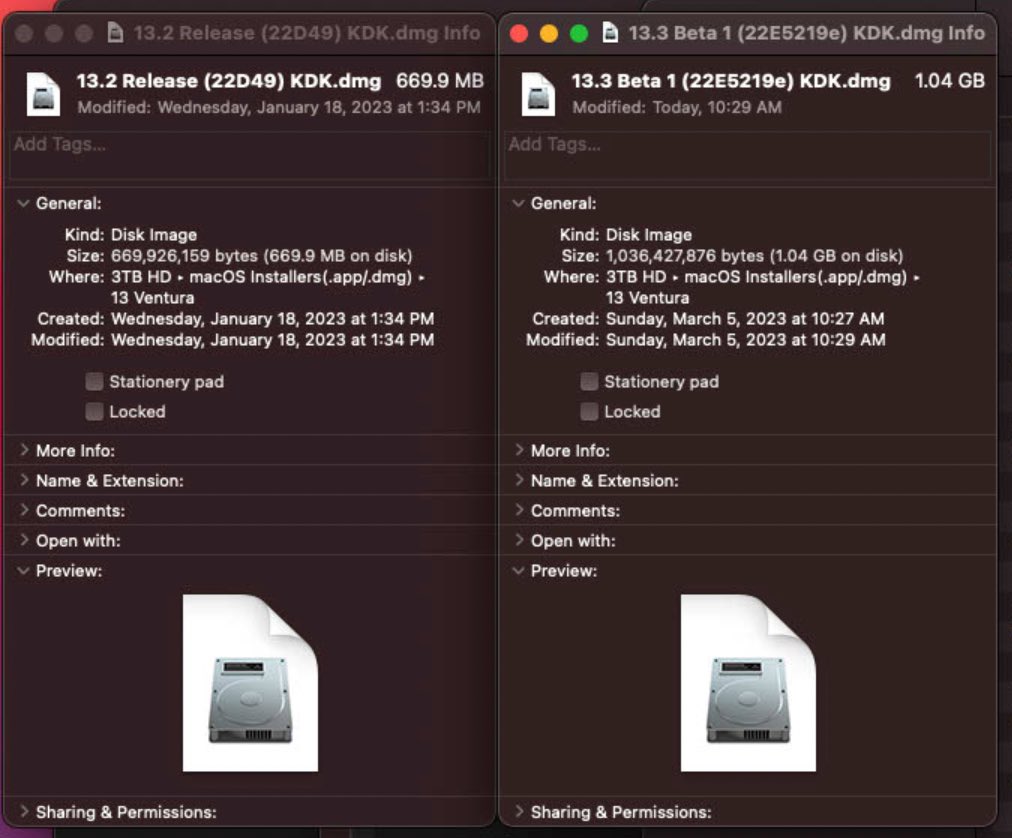Click '13 Venture' folder name in 13.2 Release window

(152, 298)
